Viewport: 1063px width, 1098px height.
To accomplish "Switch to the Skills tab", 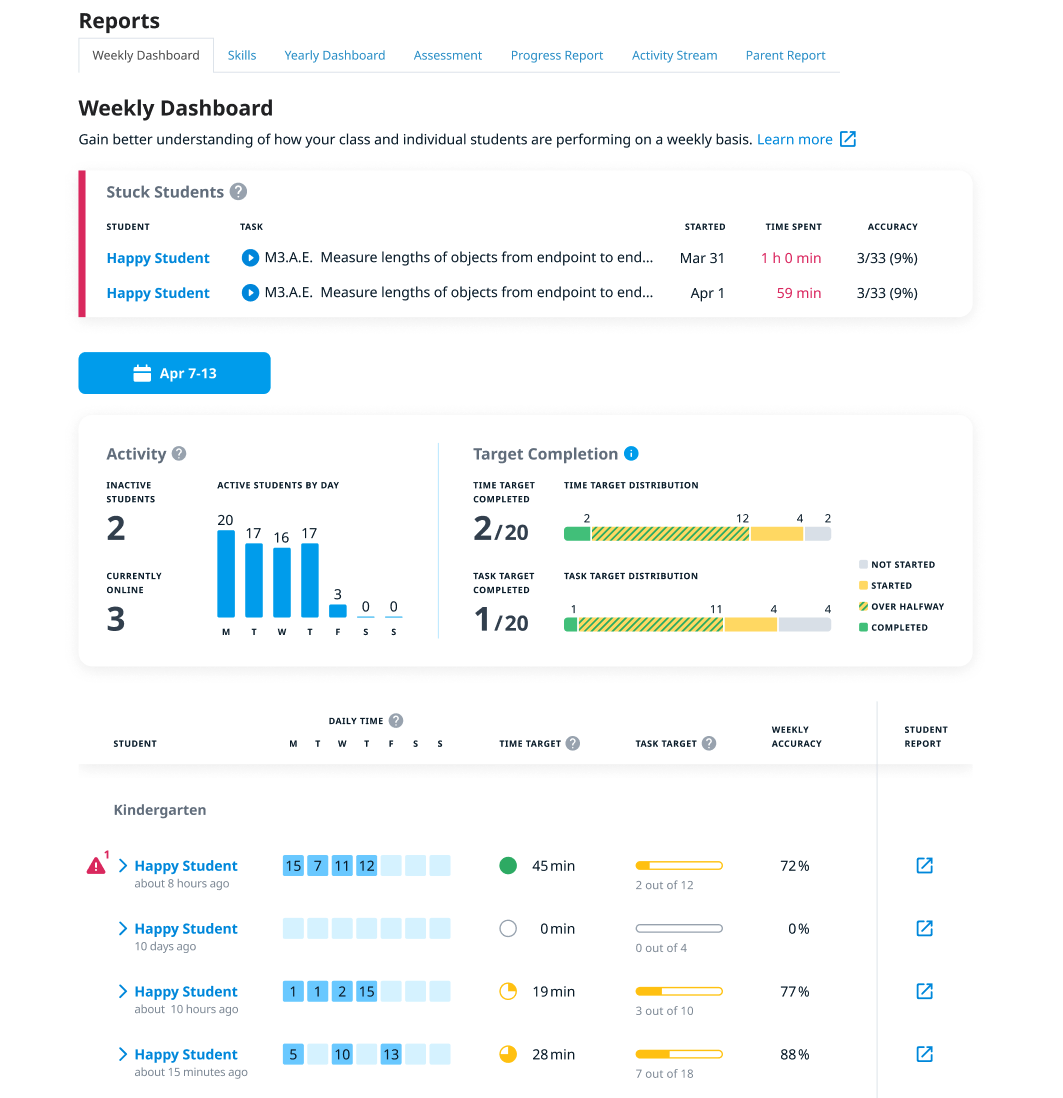I will 242,56.
